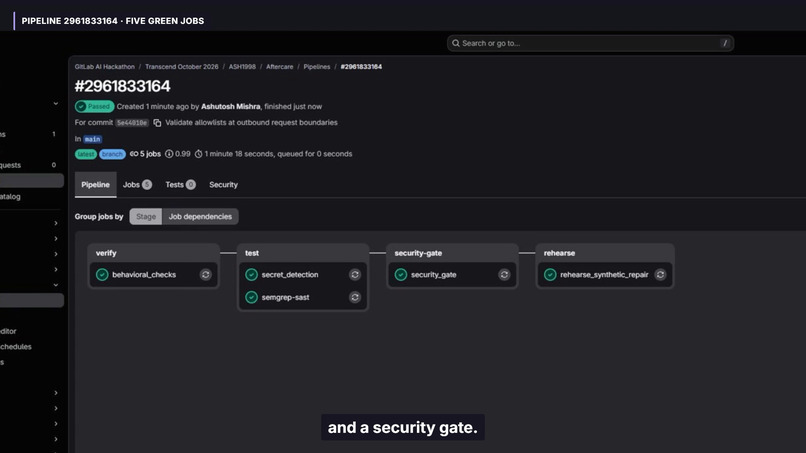
Task: Open the behavioral_checks job
Action: point(144,275)
